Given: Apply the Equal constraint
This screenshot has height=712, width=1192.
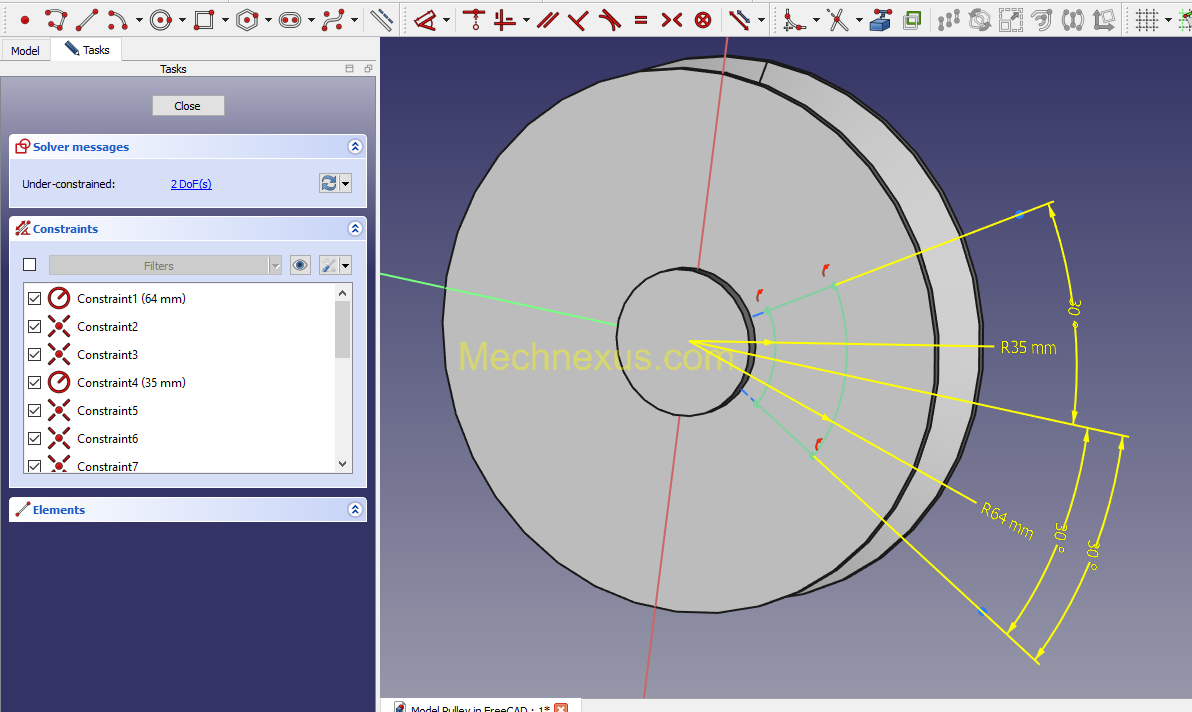Looking at the screenshot, I should click(x=641, y=20).
